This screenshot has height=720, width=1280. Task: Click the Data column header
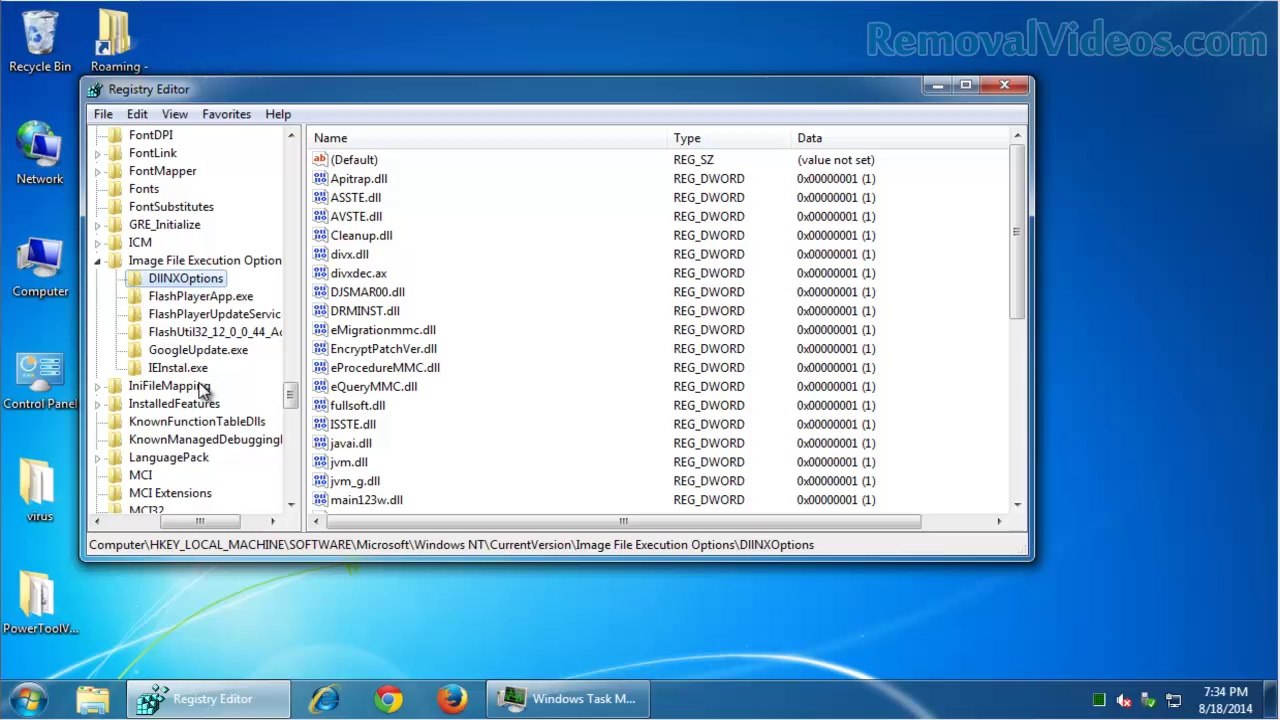coord(900,138)
